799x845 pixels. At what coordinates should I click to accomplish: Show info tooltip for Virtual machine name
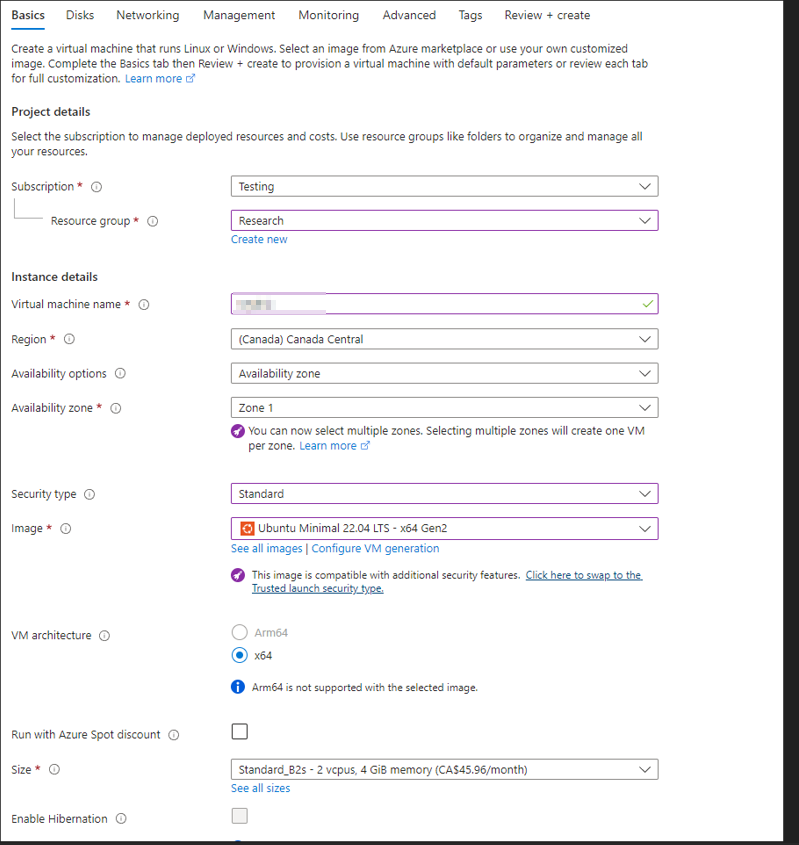coord(144,304)
